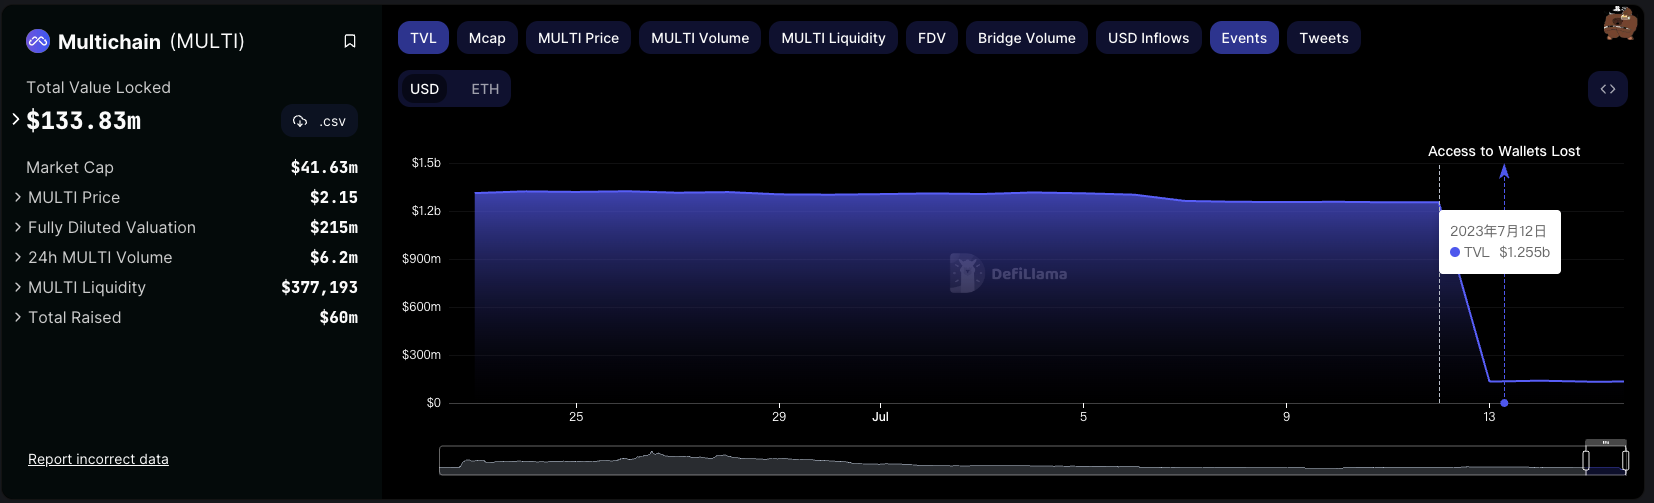This screenshot has width=1654, height=503.
Task: Expand the Total Value Locked breakdown
Action: coord(16,119)
